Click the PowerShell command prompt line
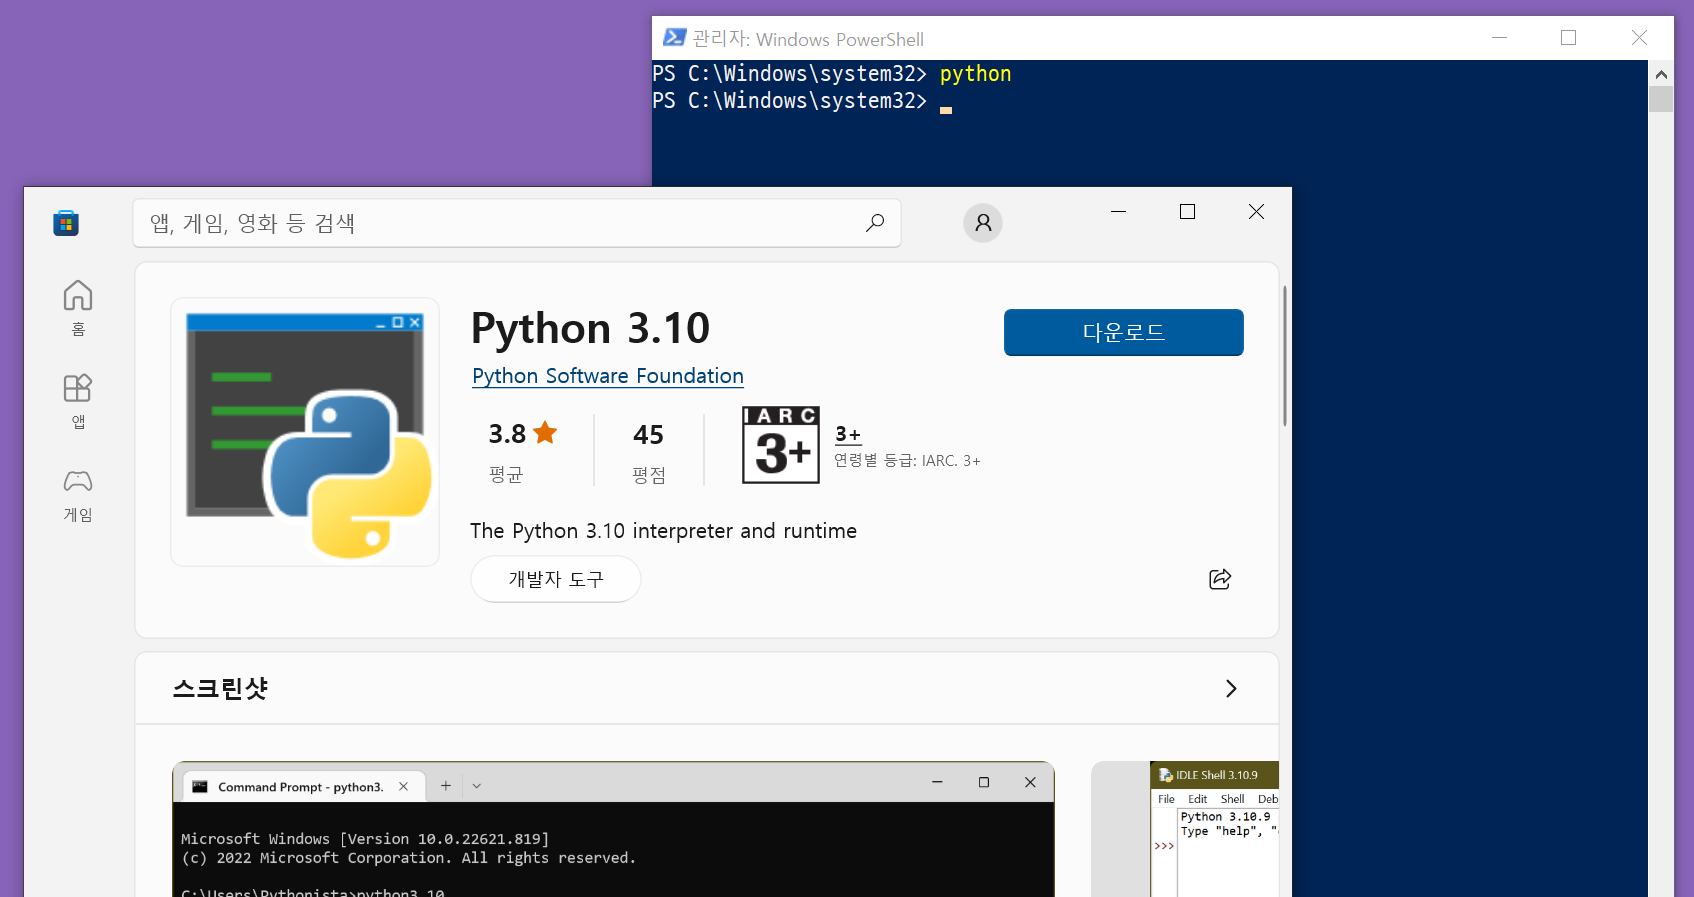Screen dimensions: 1694x897 point(803,101)
